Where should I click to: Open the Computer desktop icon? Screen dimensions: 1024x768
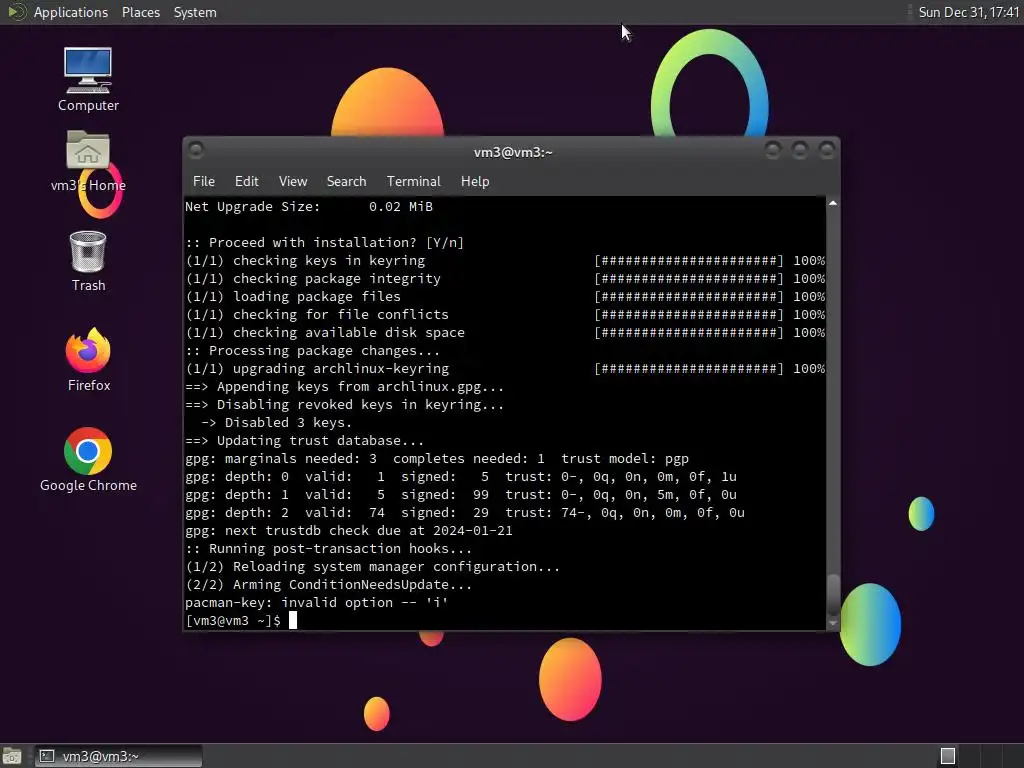tap(88, 78)
